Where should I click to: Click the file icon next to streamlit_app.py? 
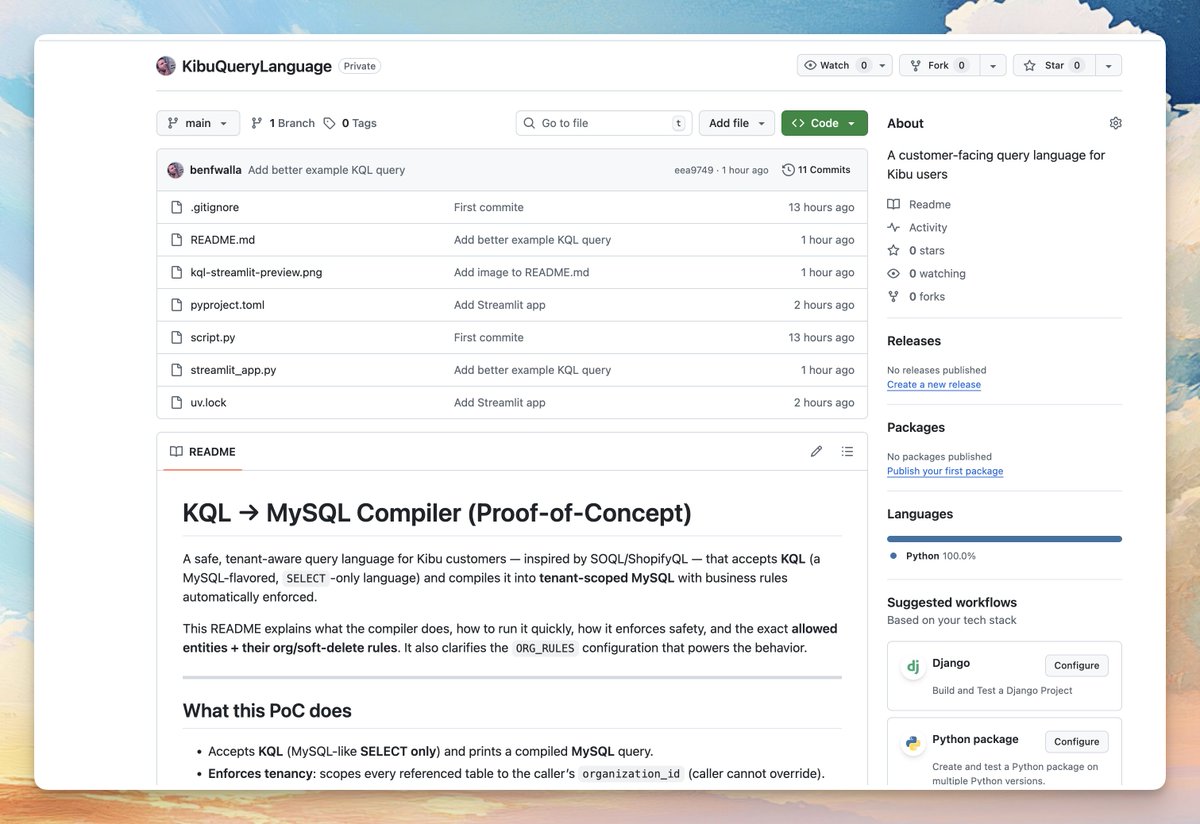click(x=176, y=370)
